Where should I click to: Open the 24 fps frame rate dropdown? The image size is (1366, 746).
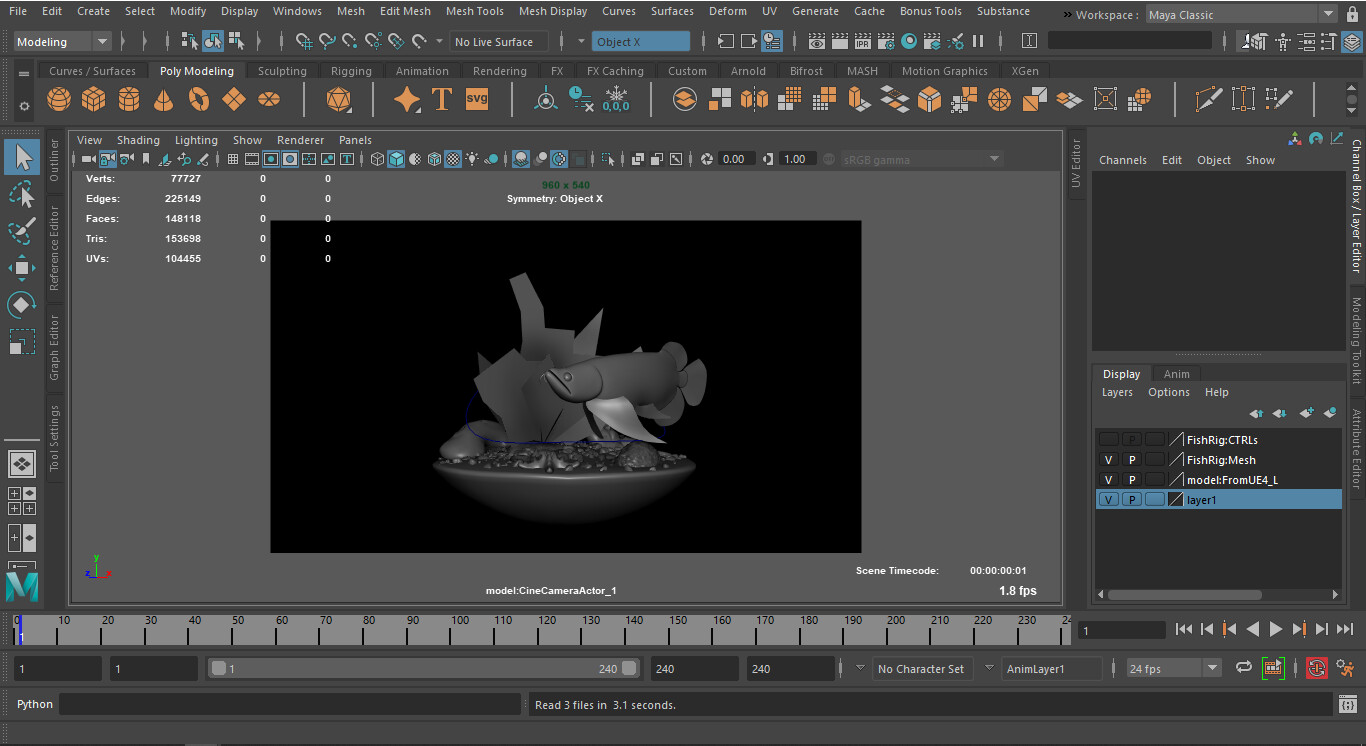(x=1174, y=668)
